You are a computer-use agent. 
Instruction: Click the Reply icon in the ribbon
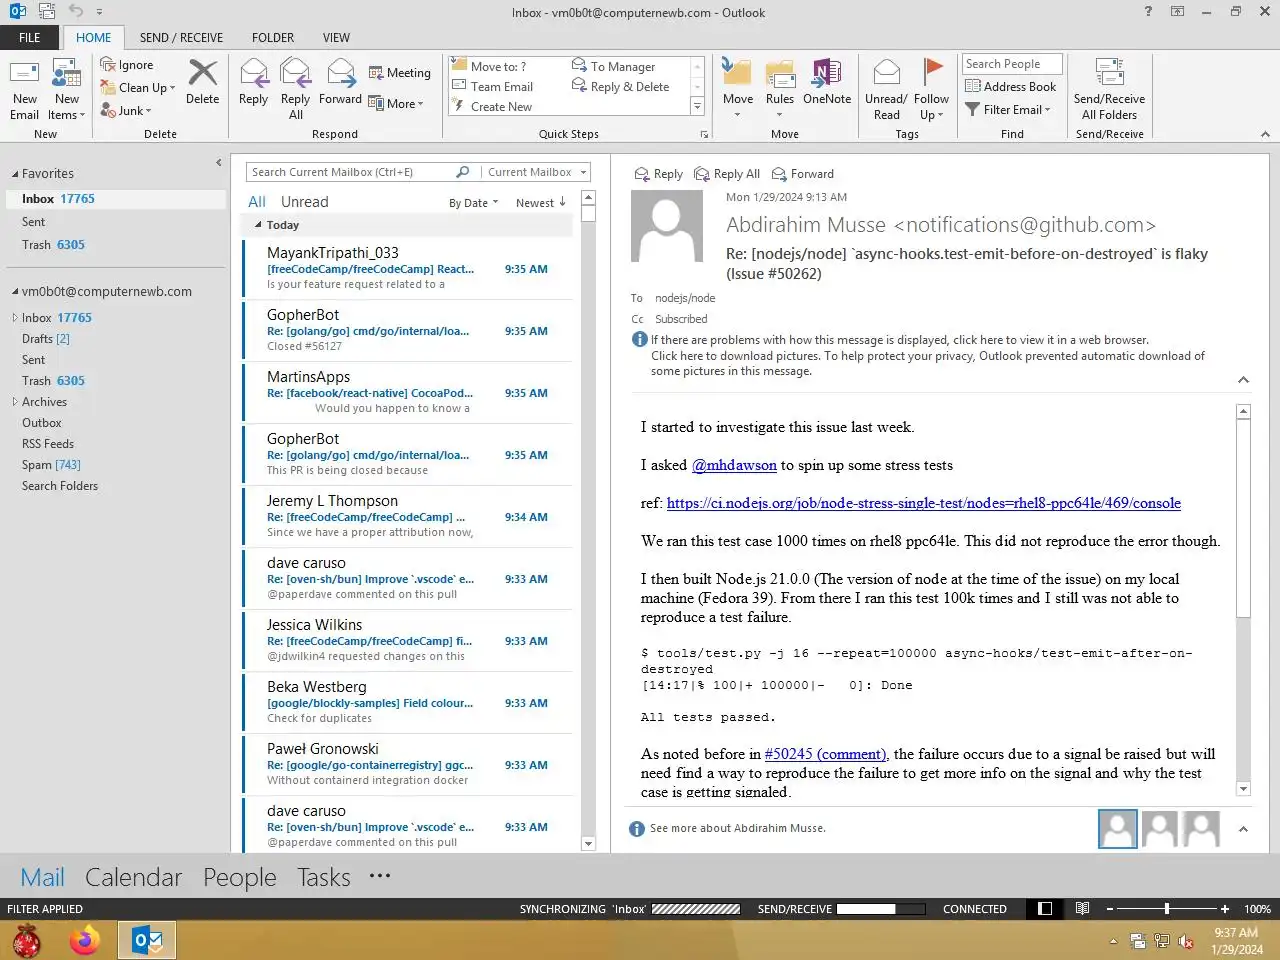point(253,82)
